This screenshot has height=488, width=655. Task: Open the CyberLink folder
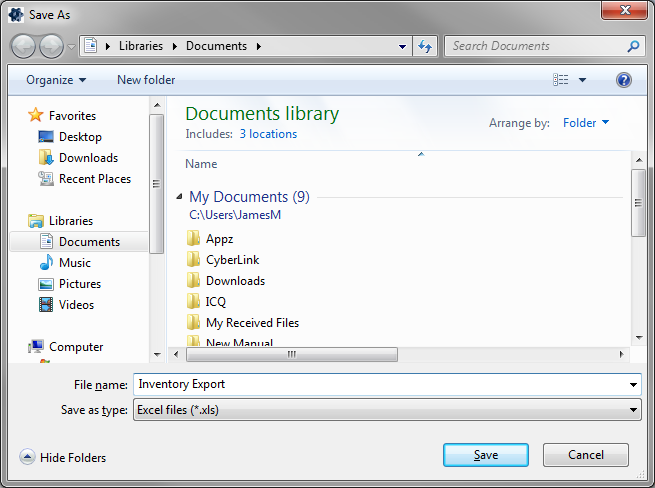(x=232, y=260)
